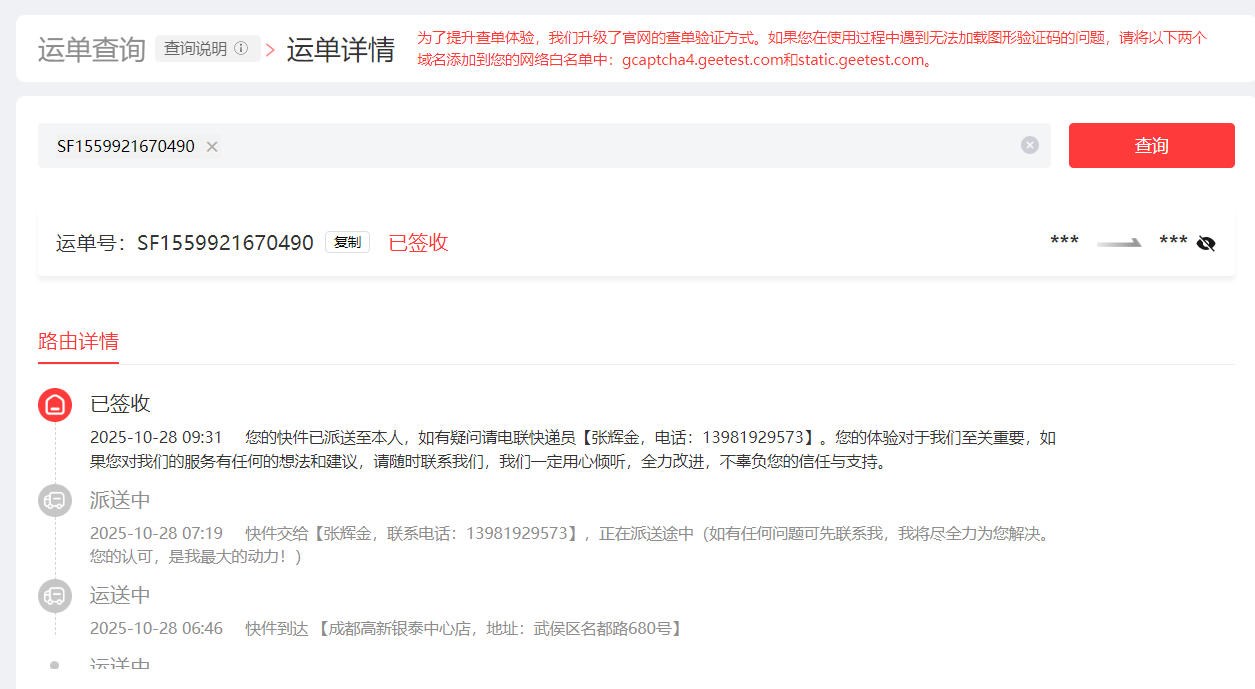Click the red 已签收 house icon in the timeline

55,405
